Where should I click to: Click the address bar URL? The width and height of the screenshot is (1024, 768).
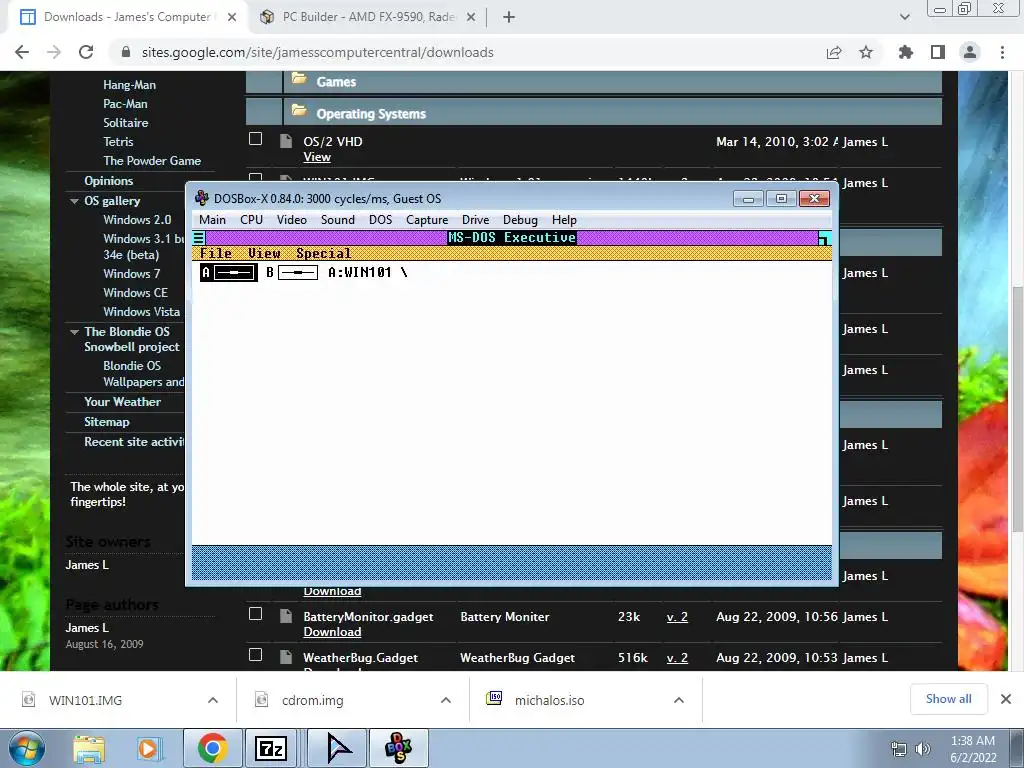[317, 52]
